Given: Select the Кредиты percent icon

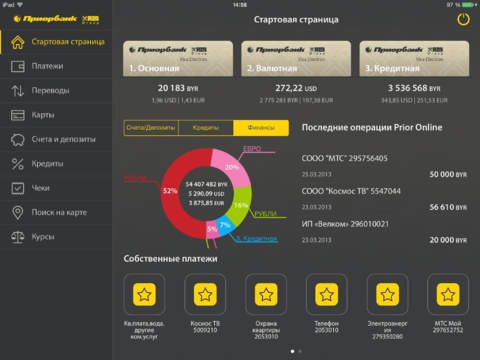Looking at the screenshot, I should click(18, 164).
